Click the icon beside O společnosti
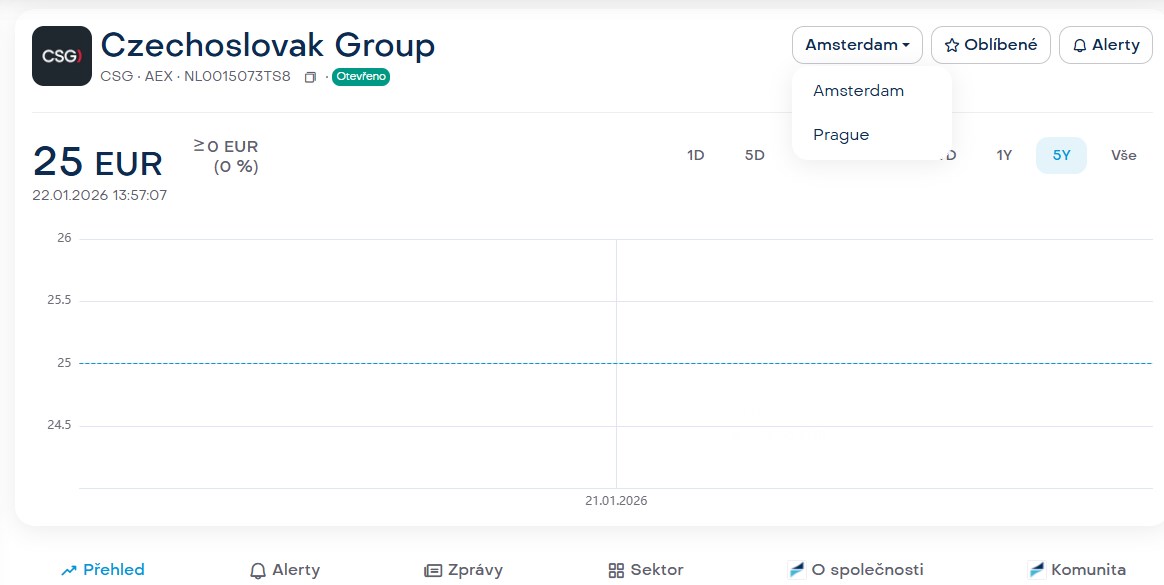Screen dimensions: 1164x585 tap(797, 570)
